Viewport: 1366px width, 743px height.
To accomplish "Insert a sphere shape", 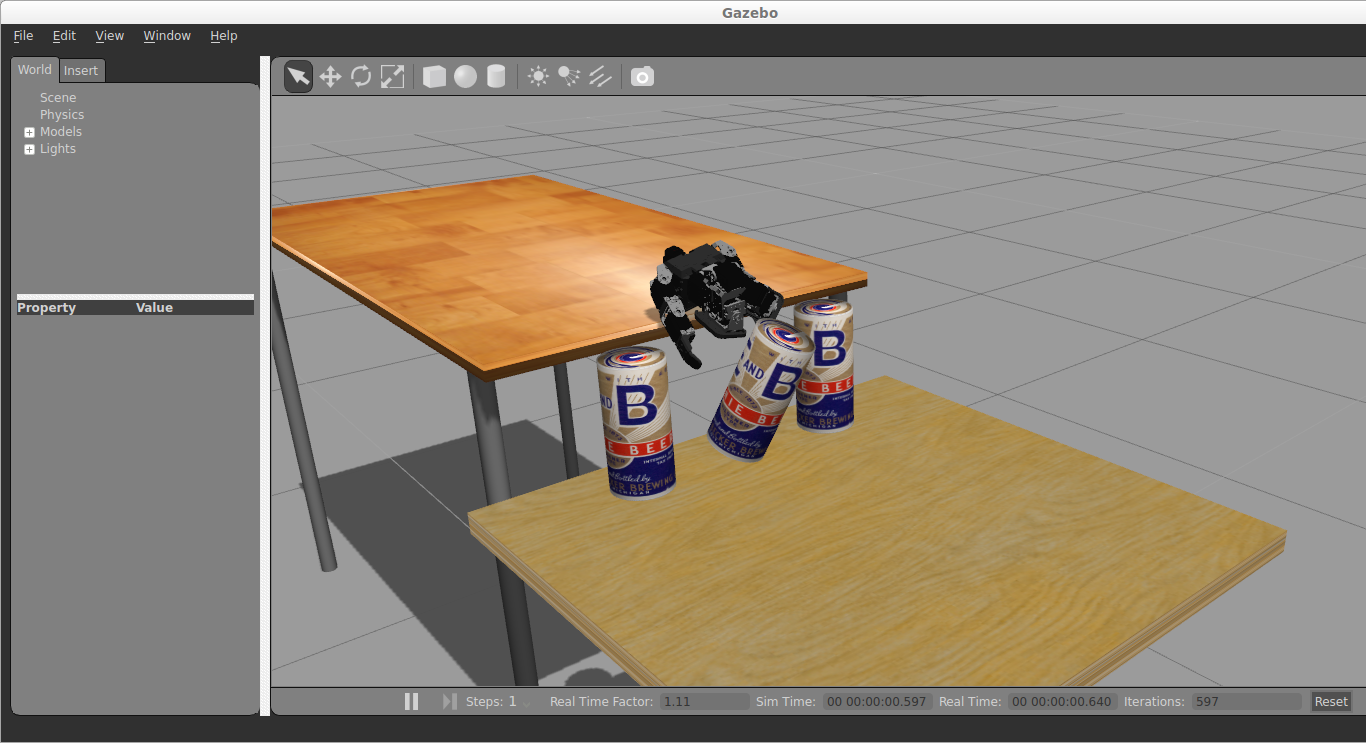I will click(465, 77).
